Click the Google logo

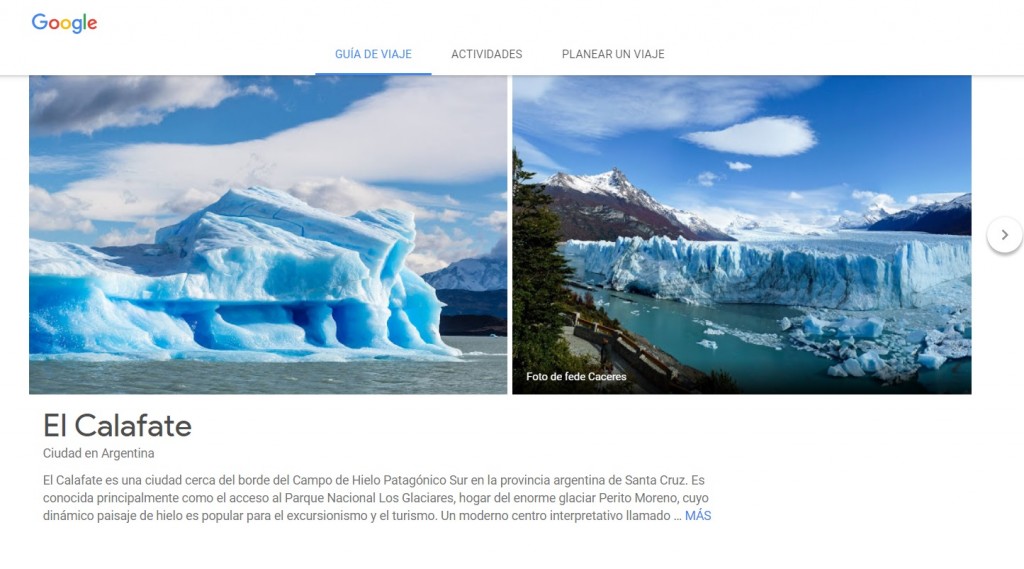click(64, 23)
